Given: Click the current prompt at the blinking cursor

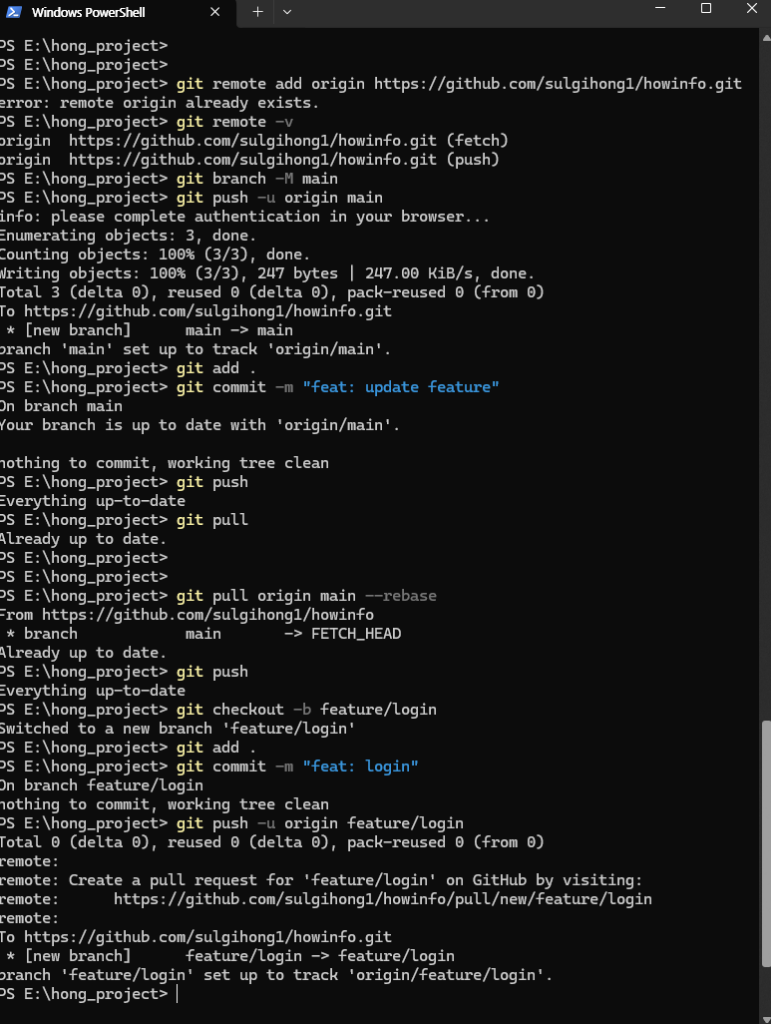Looking at the screenshot, I should (x=176, y=994).
